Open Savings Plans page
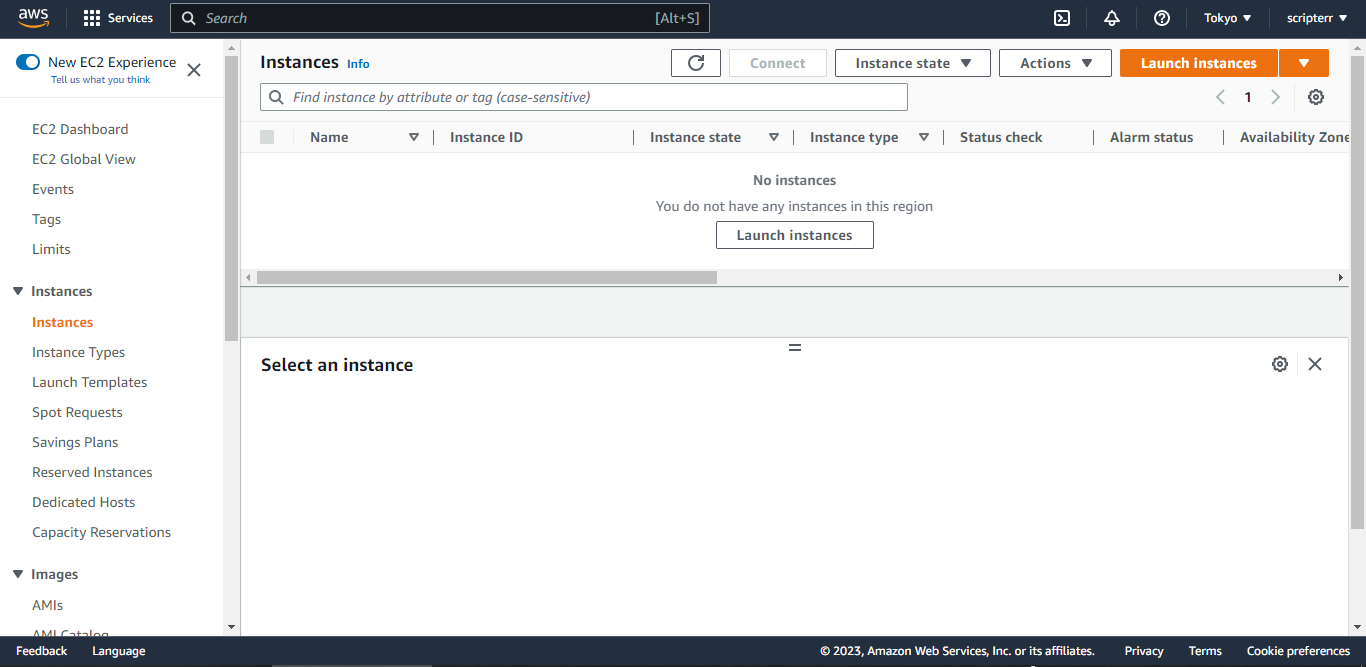 pos(75,442)
